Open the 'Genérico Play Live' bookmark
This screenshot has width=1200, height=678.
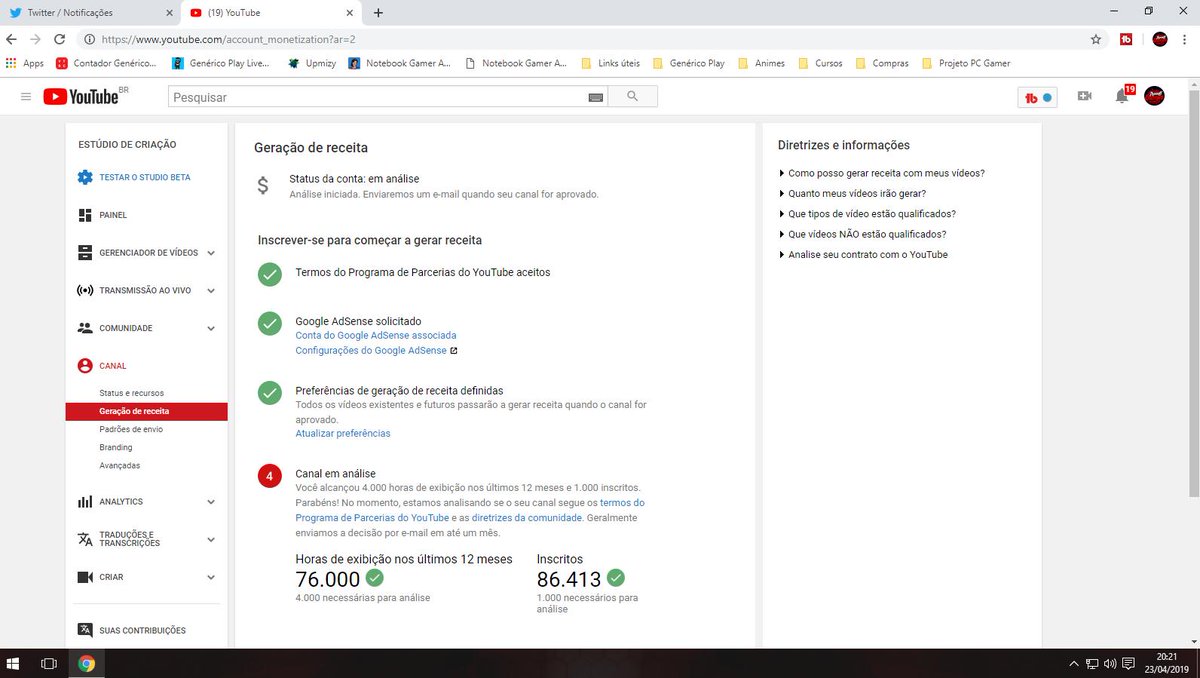[221, 63]
